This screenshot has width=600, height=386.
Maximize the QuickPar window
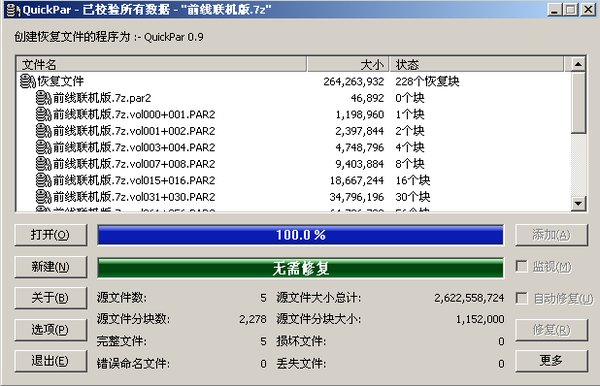[570, 9]
